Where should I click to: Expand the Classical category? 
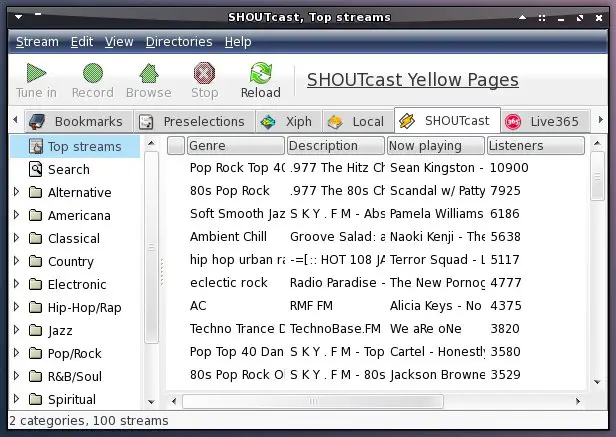(16, 238)
